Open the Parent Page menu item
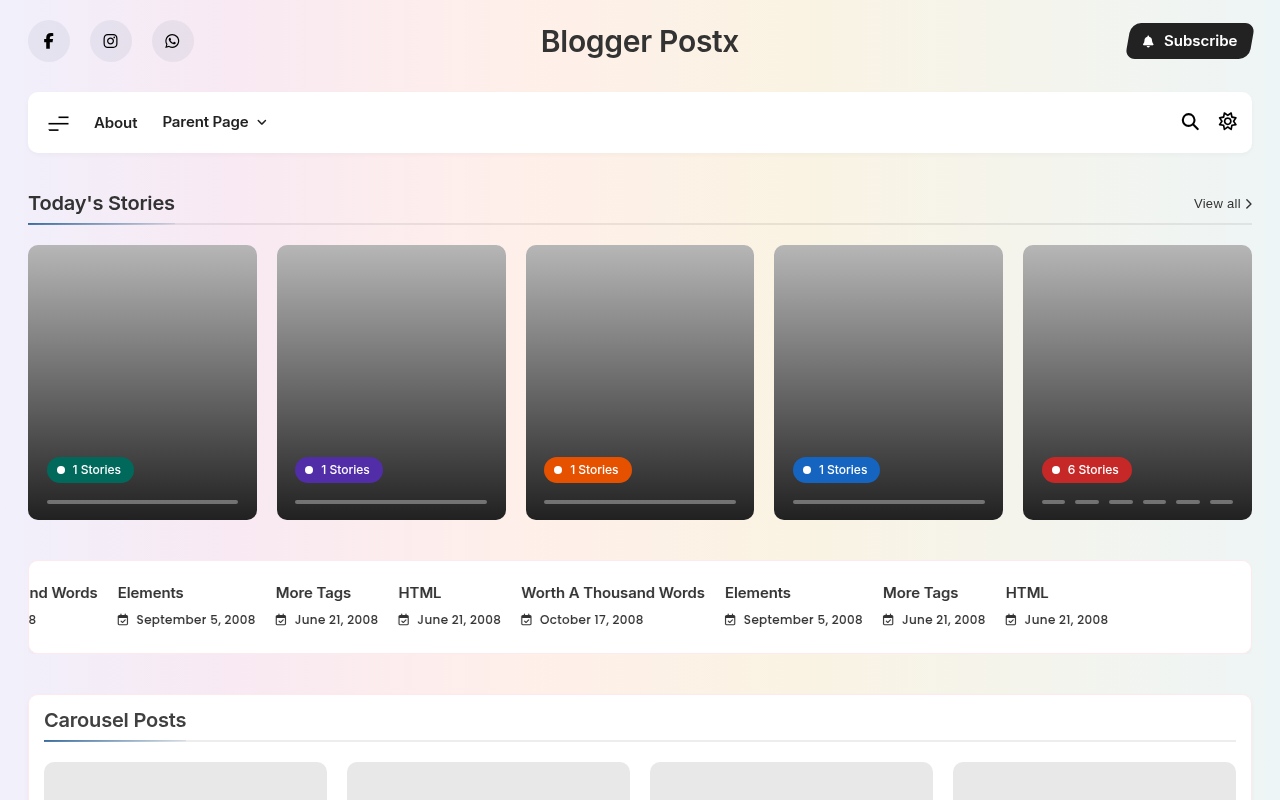This screenshot has height=800, width=1280. 205,122
